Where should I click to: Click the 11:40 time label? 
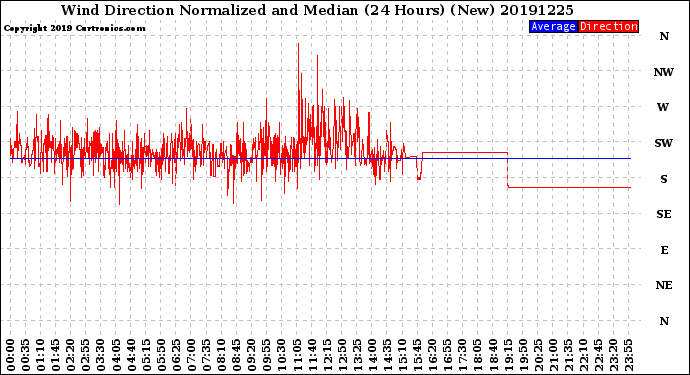[x=312, y=355]
